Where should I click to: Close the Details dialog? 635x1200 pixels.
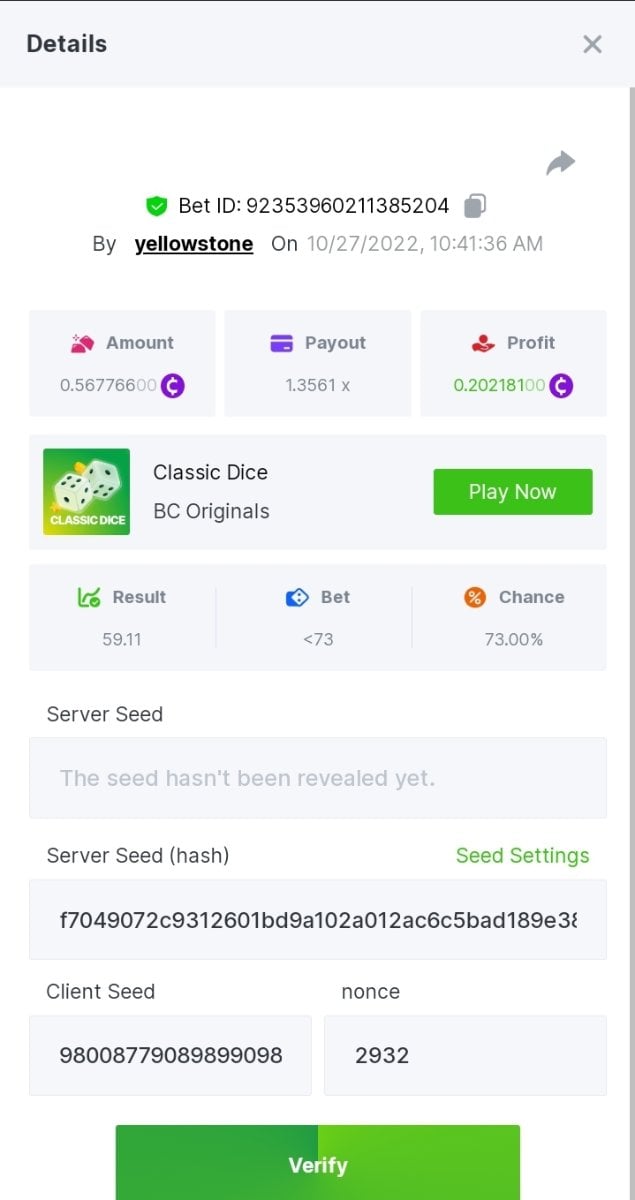[x=592, y=44]
